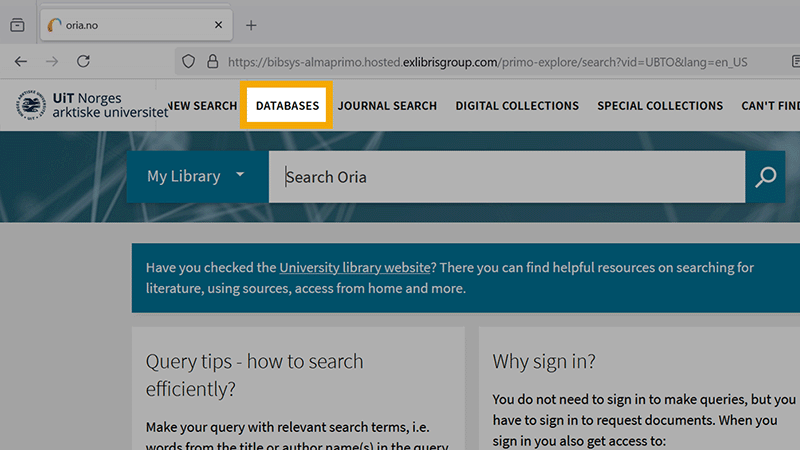The width and height of the screenshot is (800, 450).
Task: Open Special Collections
Action: click(x=660, y=105)
